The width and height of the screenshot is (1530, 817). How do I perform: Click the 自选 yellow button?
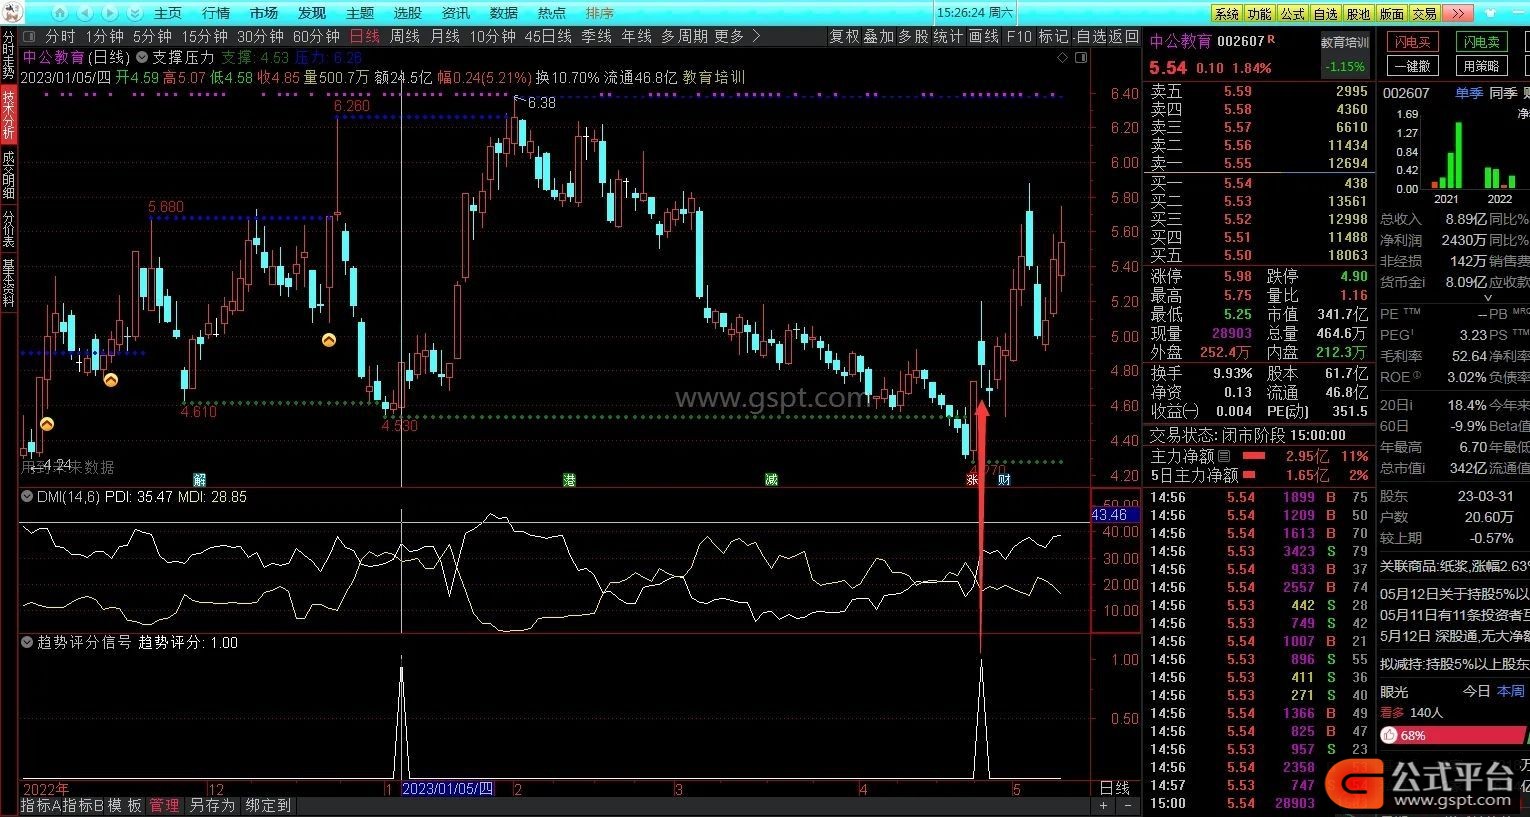click(1325, 14)
